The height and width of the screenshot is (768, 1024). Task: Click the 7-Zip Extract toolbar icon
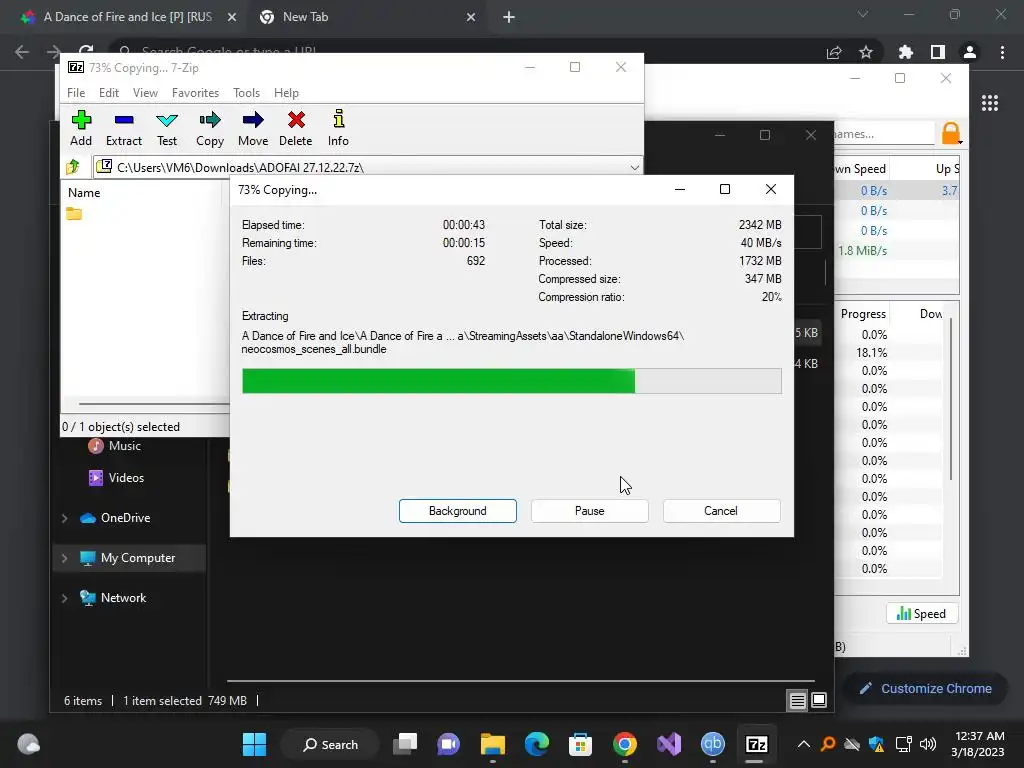point(123,128)
